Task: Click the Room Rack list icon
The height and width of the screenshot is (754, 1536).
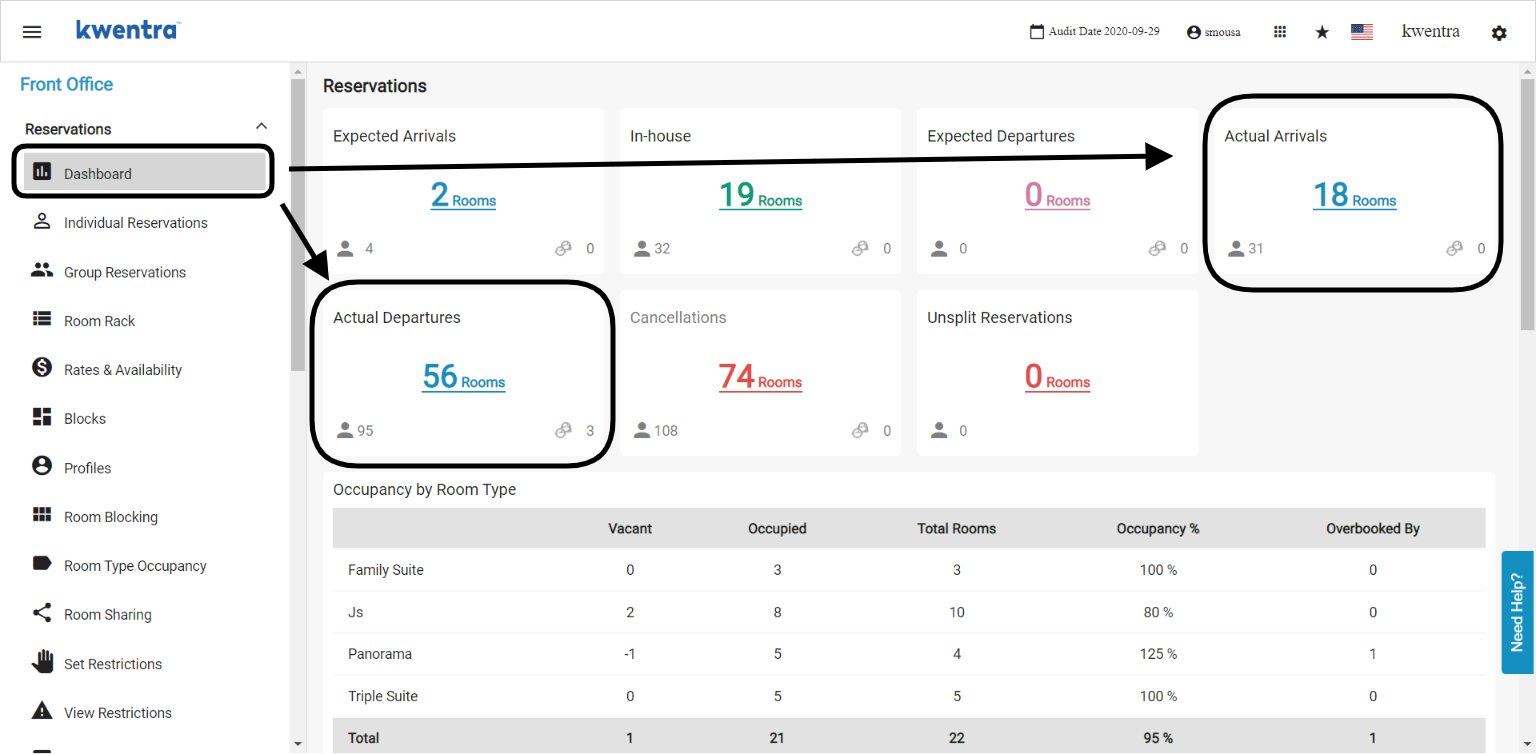Action: 42,319
